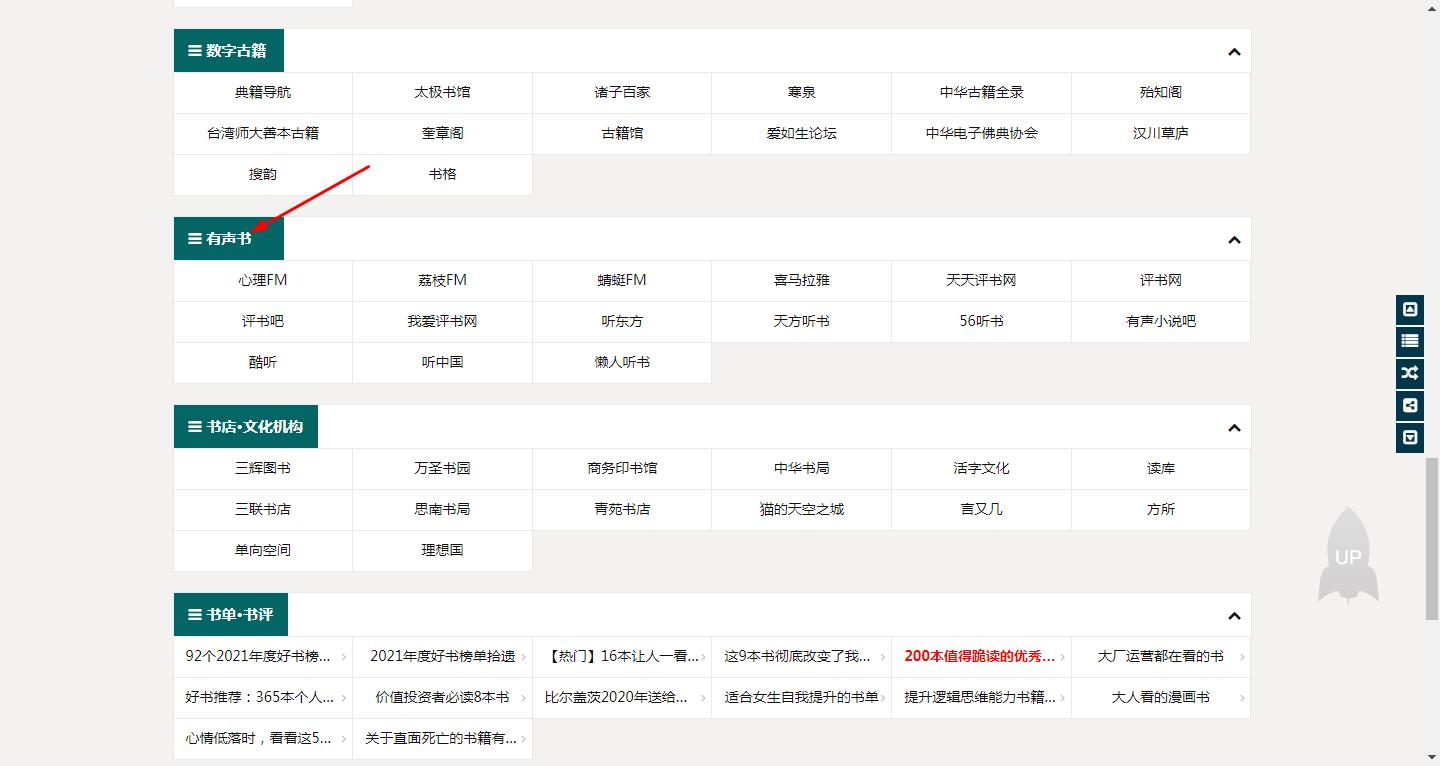Collapse the 书店·文化机构 section with its chevron

tap(1233, 426)
